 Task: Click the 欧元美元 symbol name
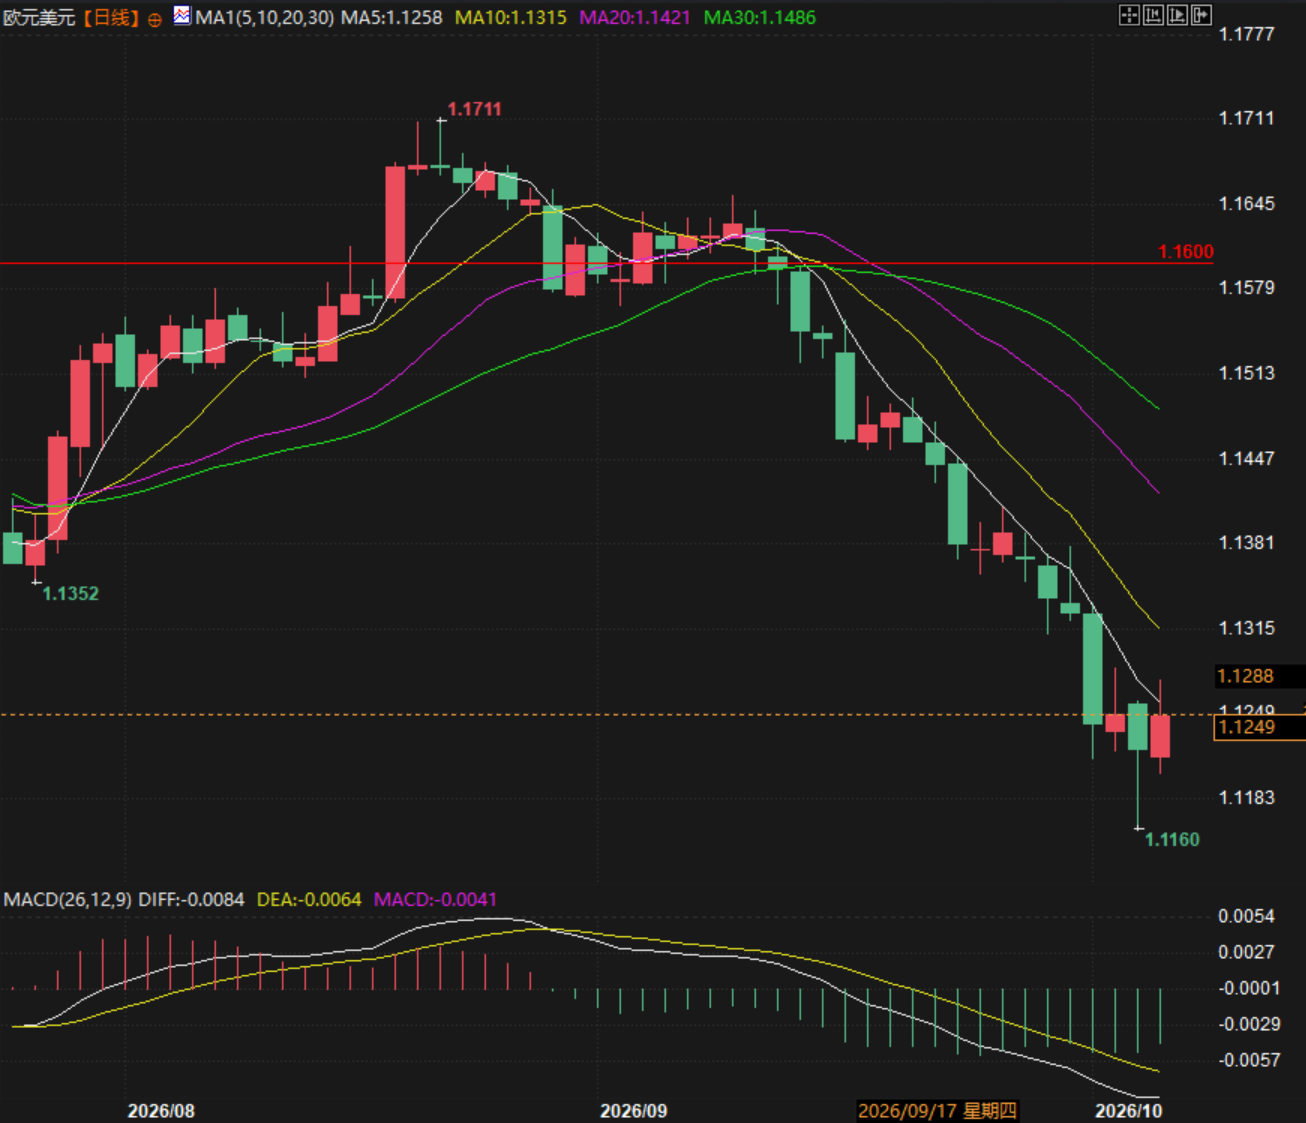39,18
